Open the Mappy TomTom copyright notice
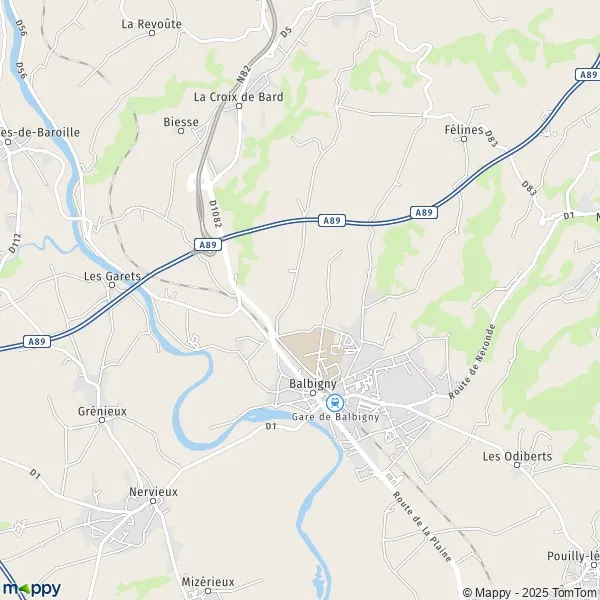Image resolution: width=600 pixels, height=600 pixels. point(531,593)
